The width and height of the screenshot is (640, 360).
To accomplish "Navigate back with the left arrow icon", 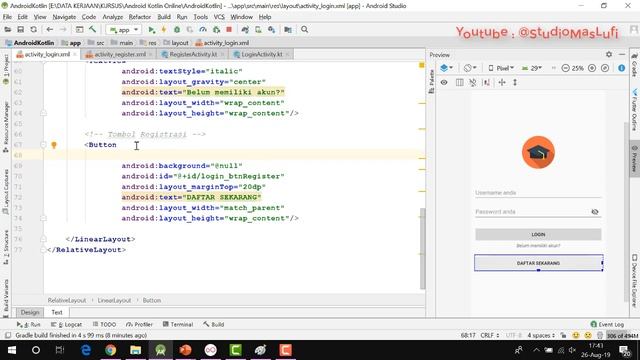I will tap(50, 29).
